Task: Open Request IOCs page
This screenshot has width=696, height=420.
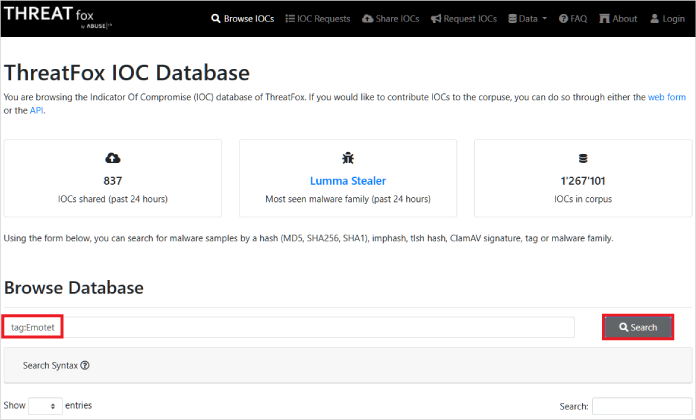Action: (x=464, y=19)
